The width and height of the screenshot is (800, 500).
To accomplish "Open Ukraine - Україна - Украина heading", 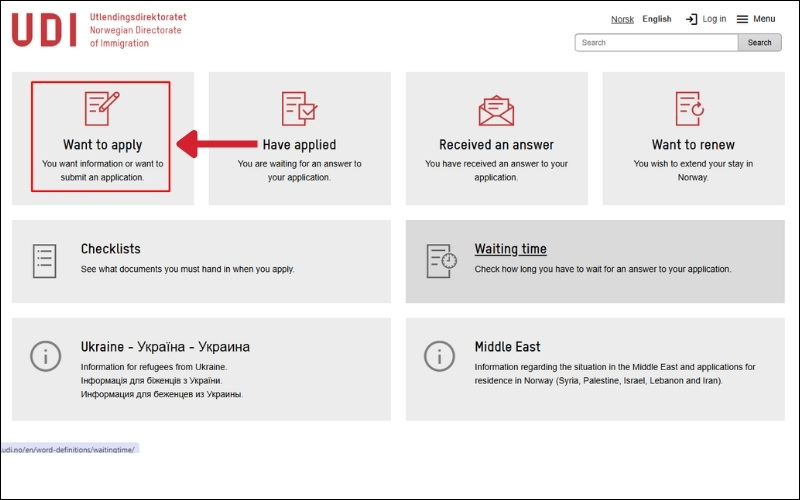I will tap(165, 347).
